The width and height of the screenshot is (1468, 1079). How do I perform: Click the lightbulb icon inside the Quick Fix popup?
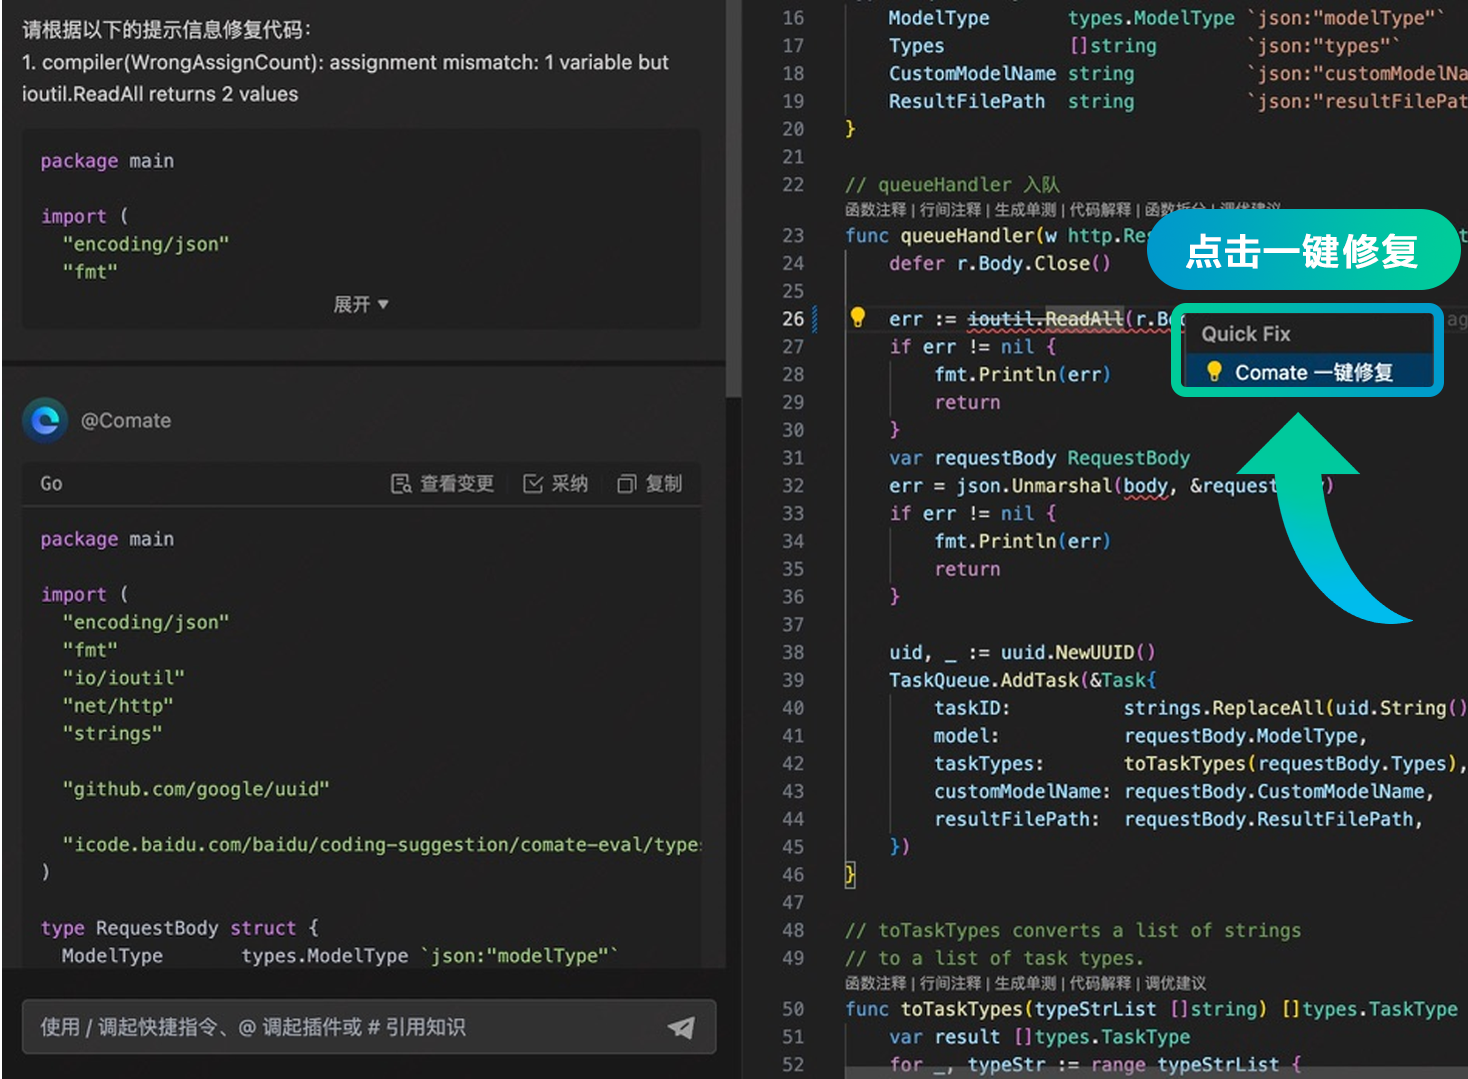coord(1215,371)
